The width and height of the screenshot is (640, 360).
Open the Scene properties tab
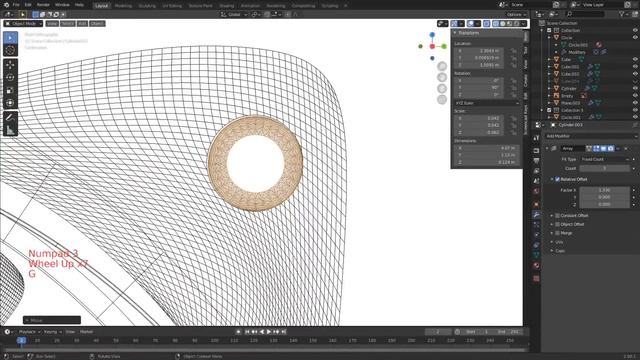[x=536, y=181]
